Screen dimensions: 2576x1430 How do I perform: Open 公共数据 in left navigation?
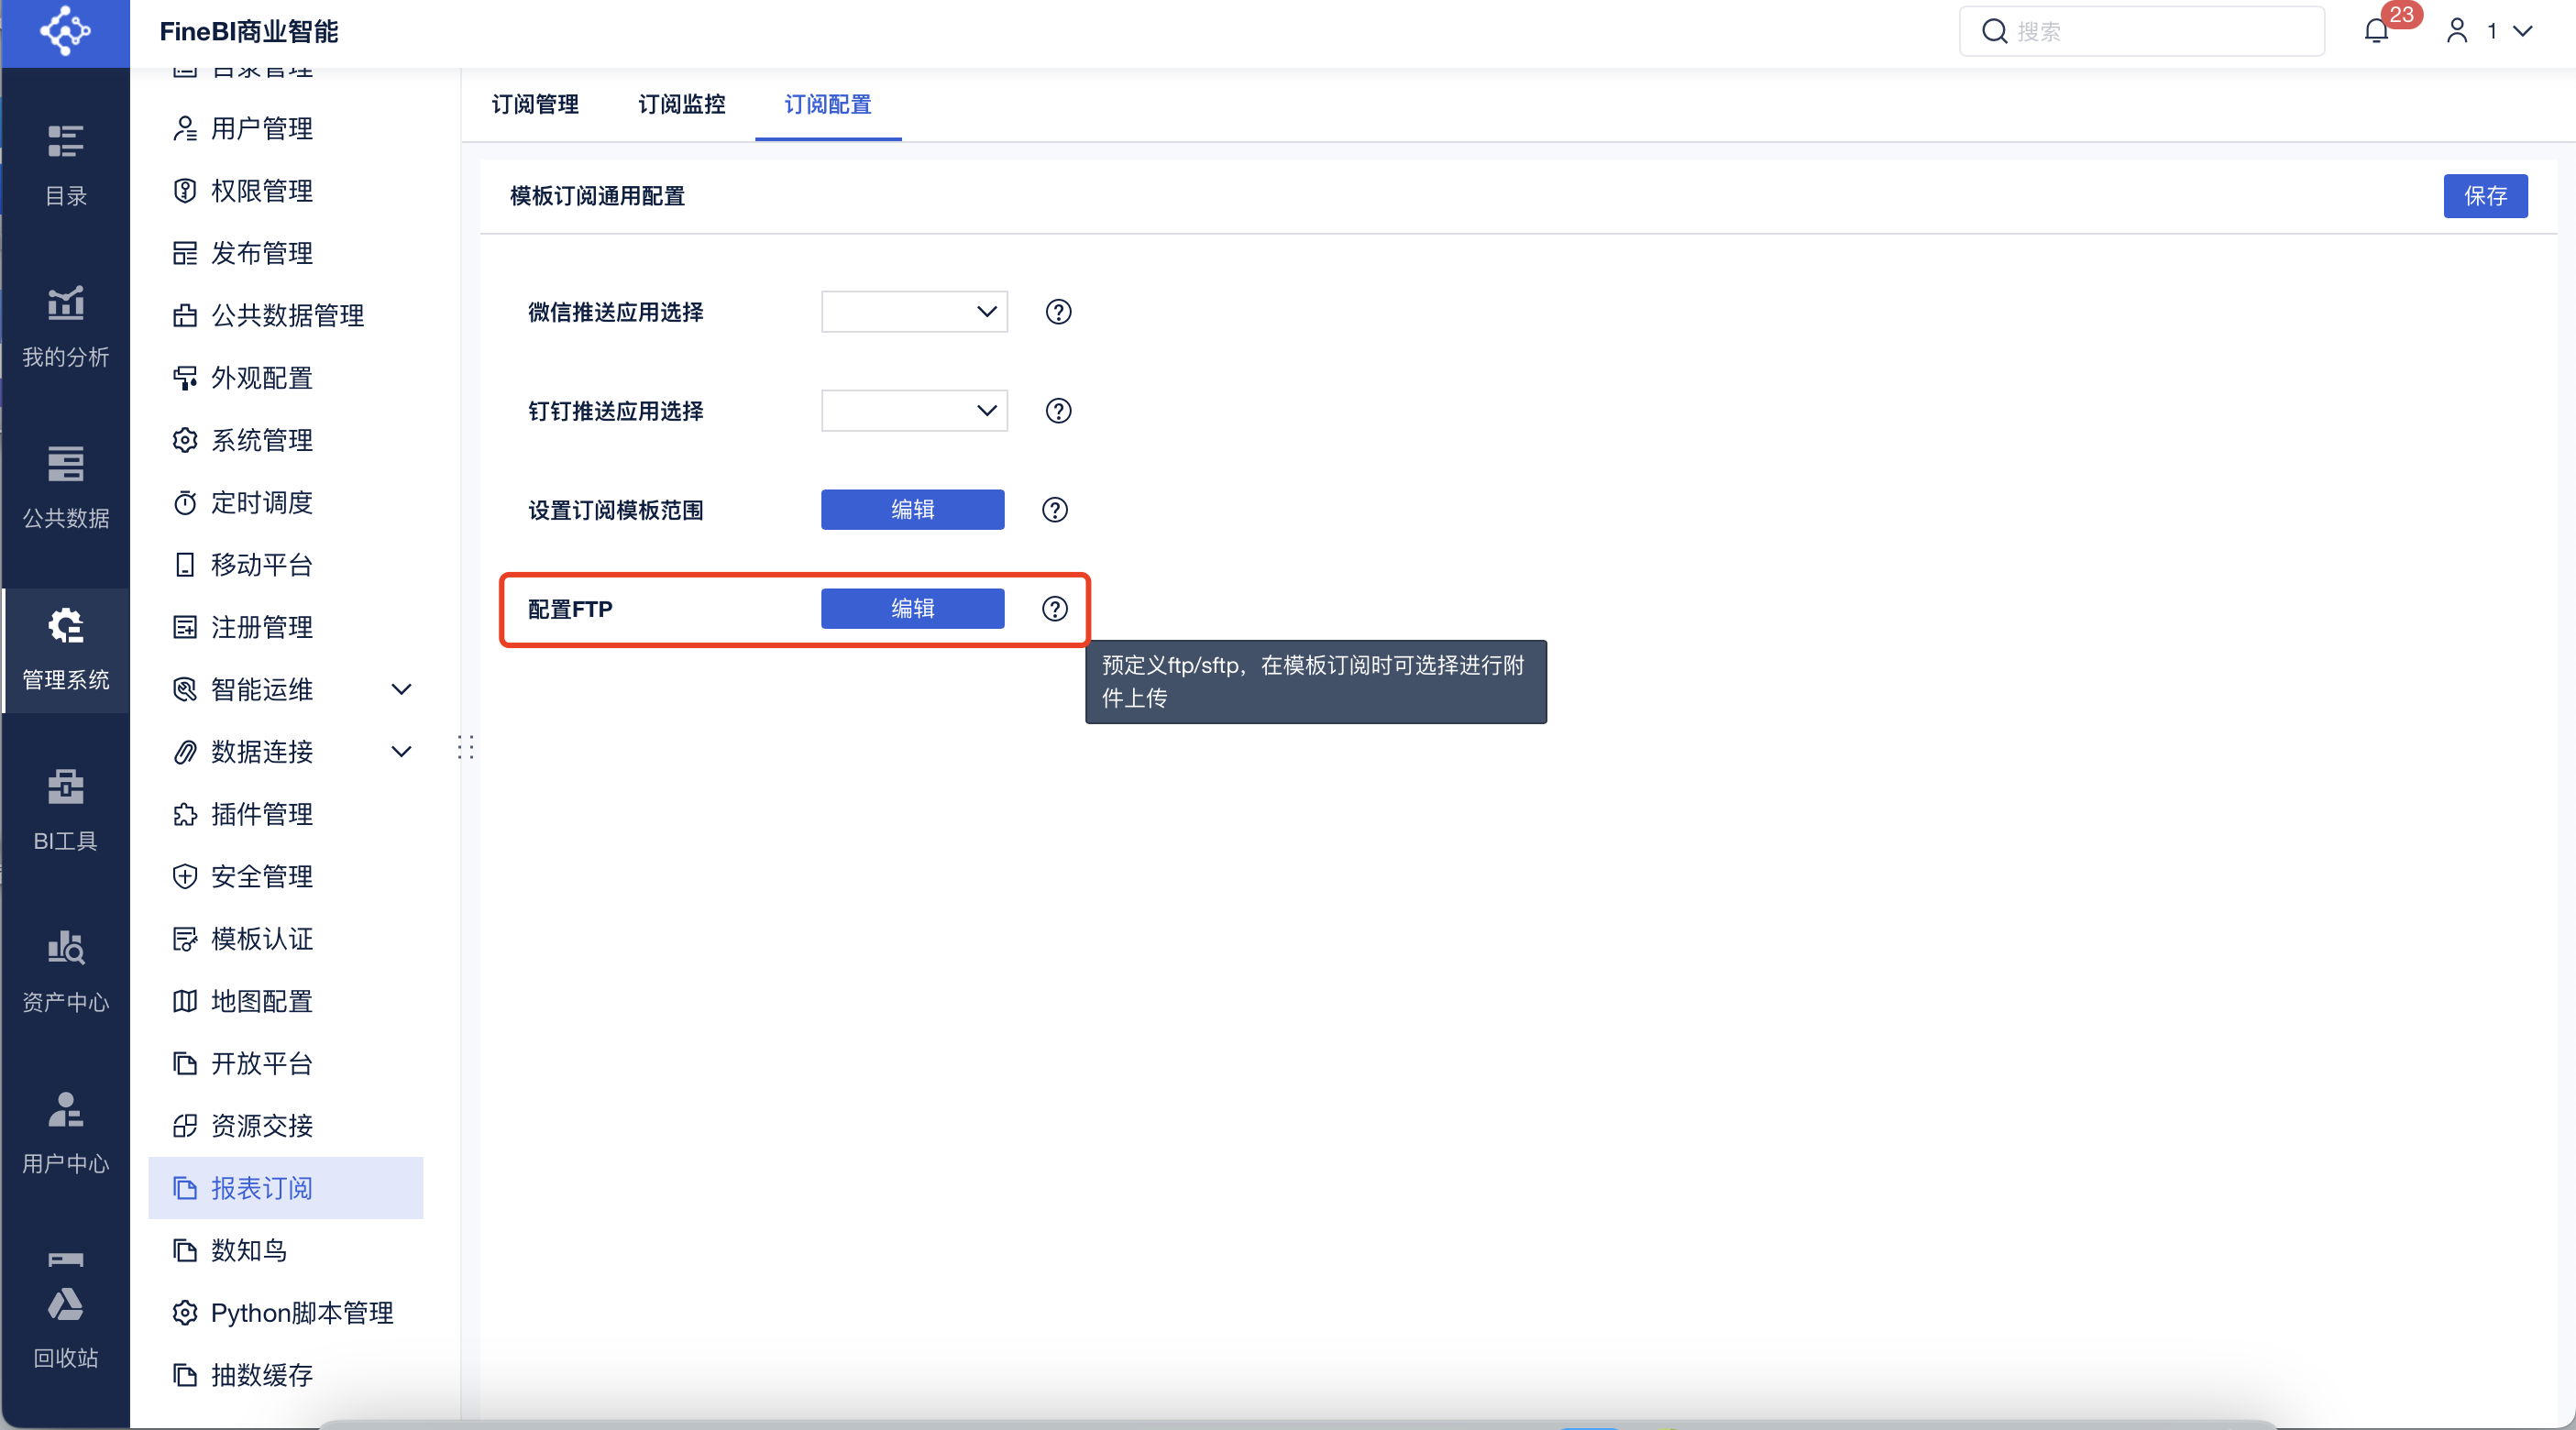[65, 487]
